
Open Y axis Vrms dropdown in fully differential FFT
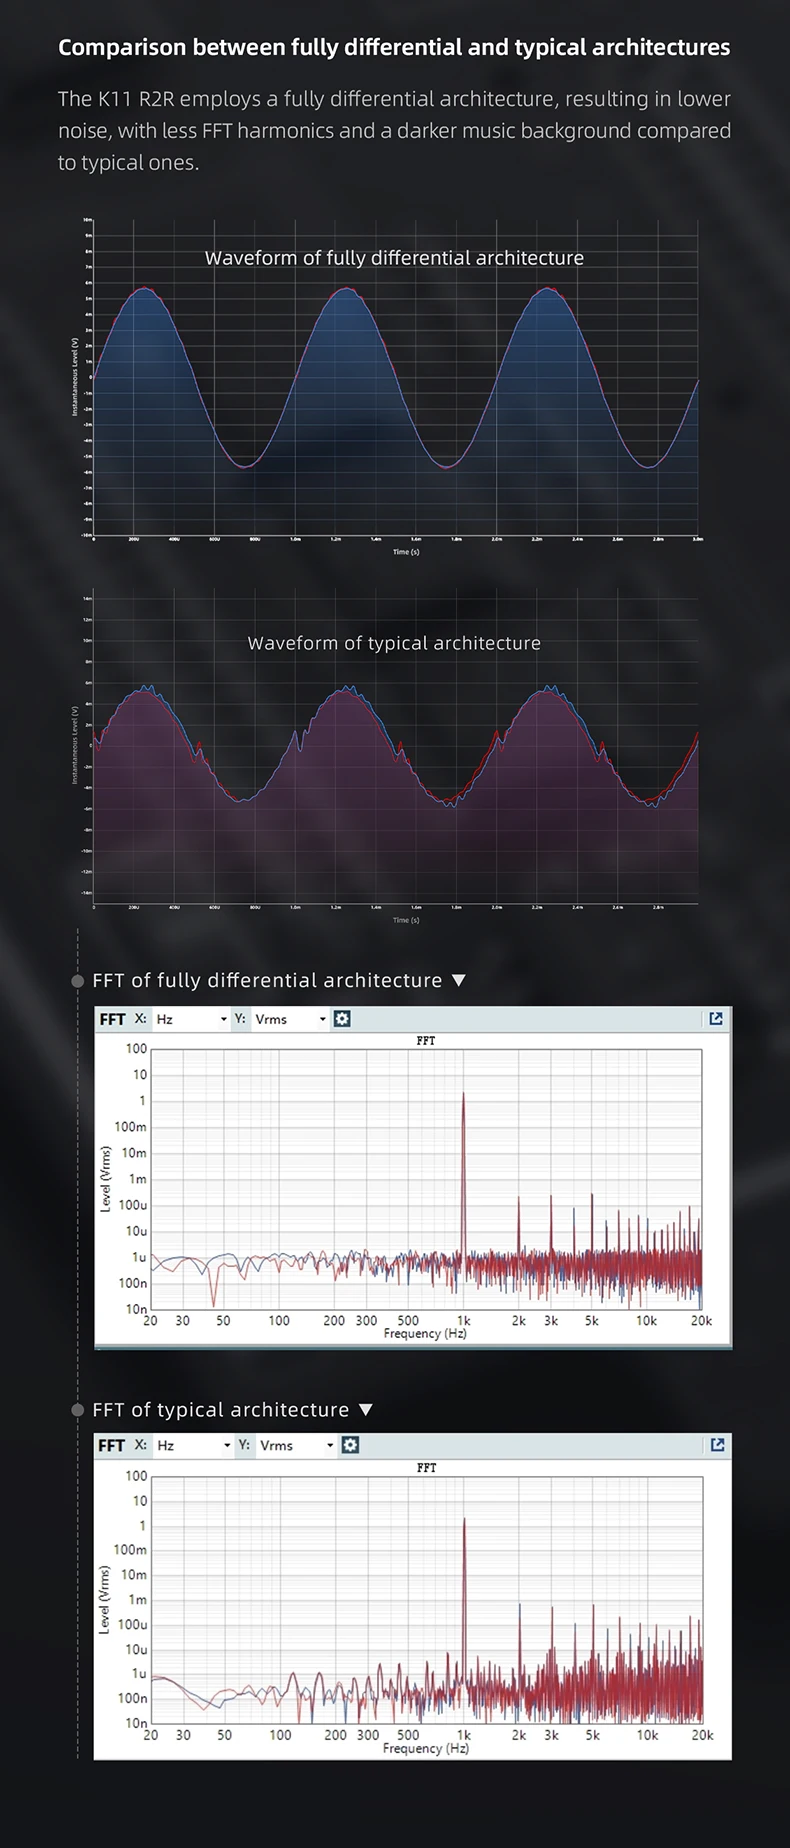pos(290,1019)
